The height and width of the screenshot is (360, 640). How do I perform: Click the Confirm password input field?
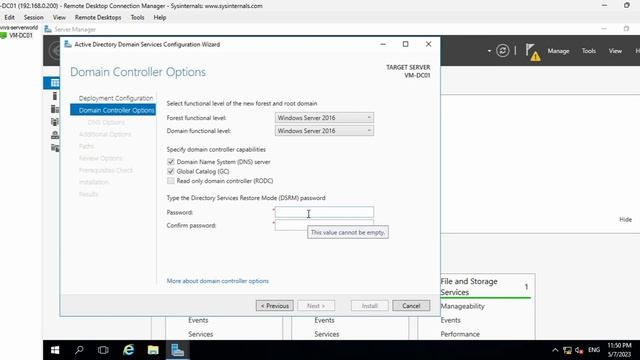(324, 224)
